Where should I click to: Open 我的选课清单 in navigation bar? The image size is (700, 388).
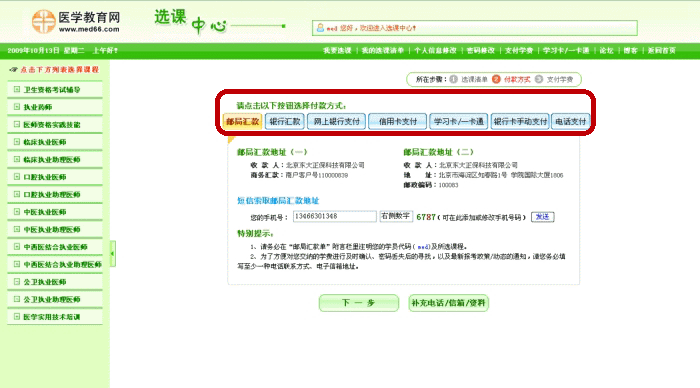(383, 50)
